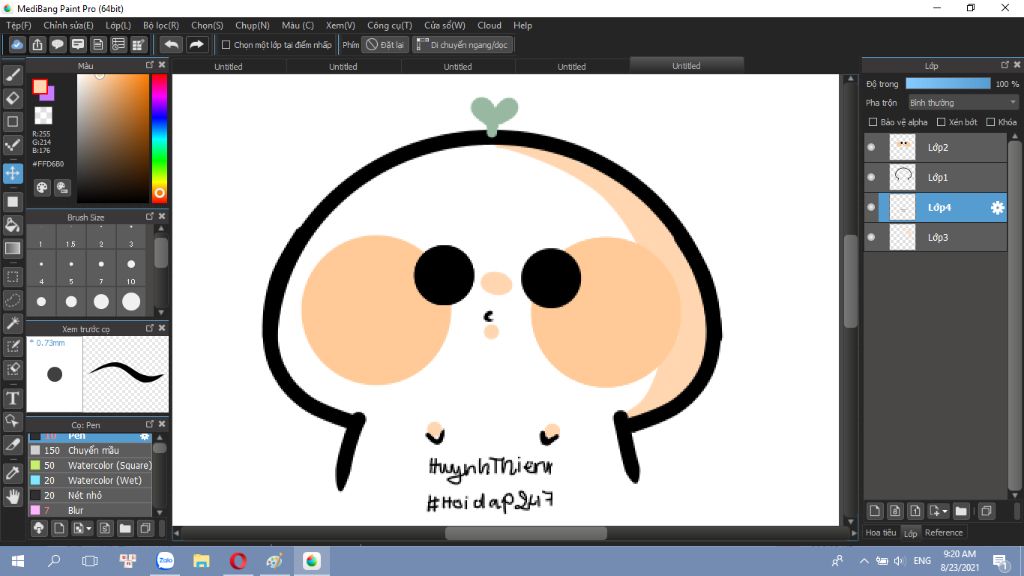Select the Text tool
The width and height of the screenshot is (1024, 576).
(x=12, y=398)
